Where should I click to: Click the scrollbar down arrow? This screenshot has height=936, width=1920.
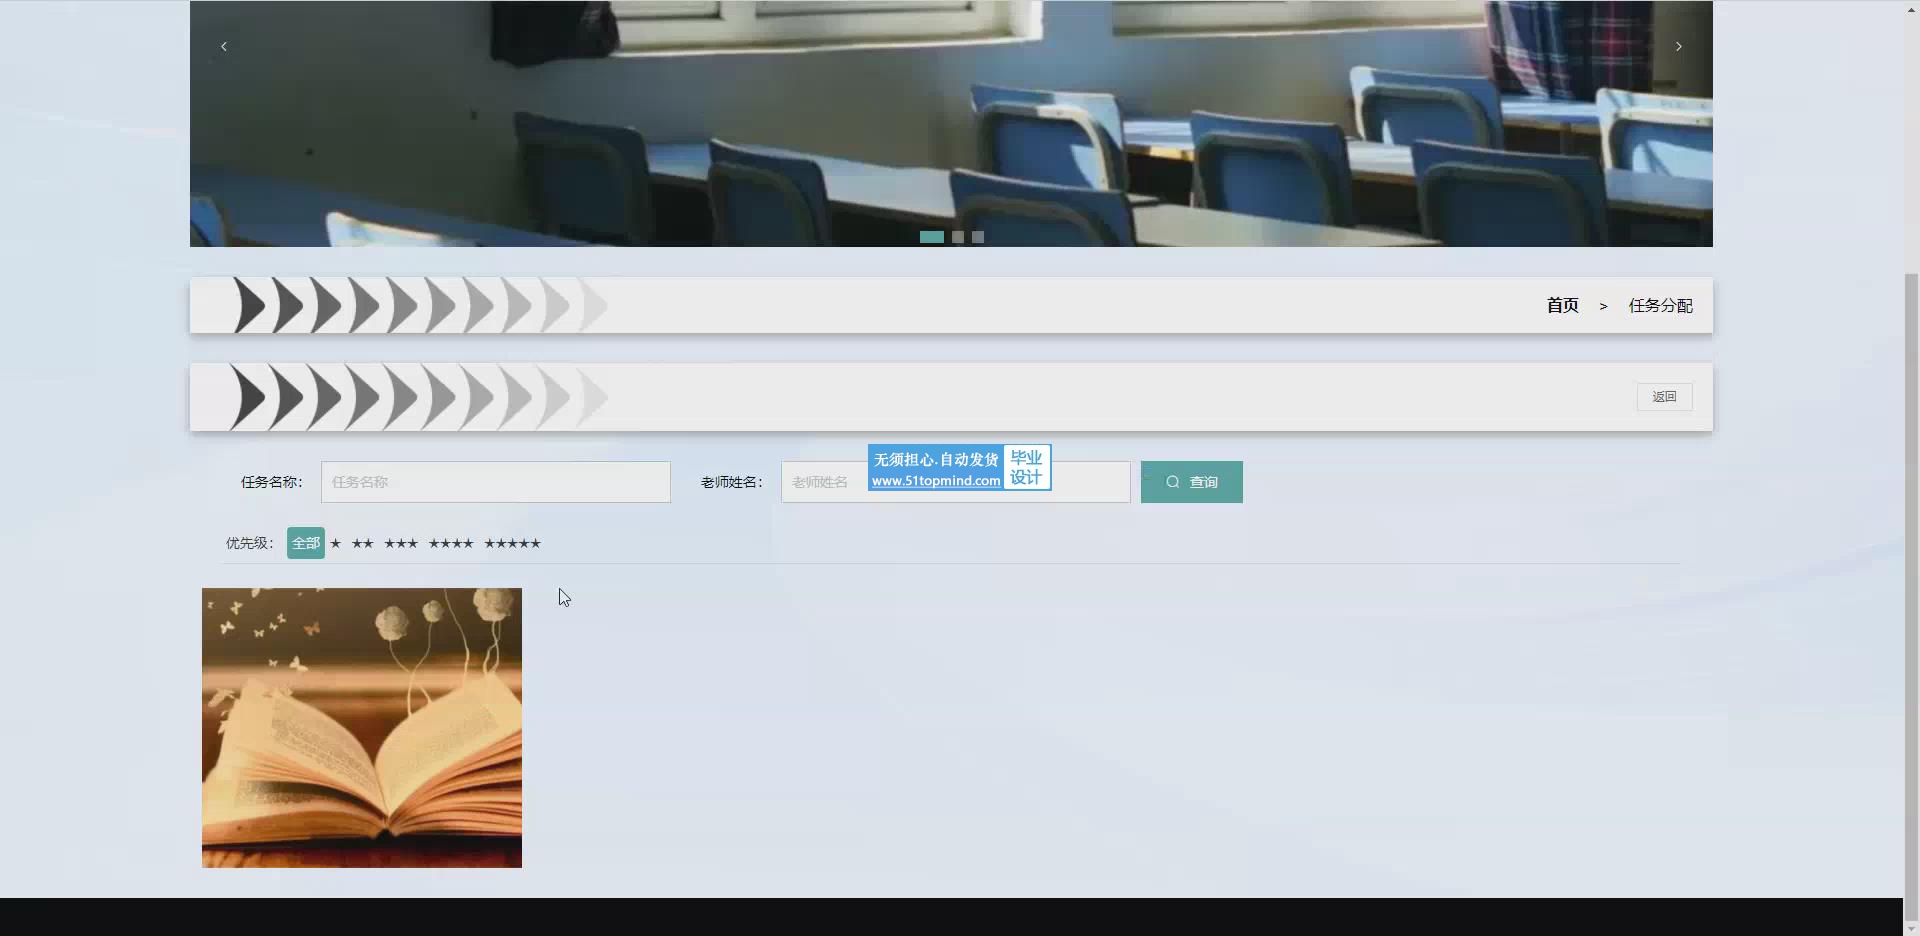click(1911, 928)
